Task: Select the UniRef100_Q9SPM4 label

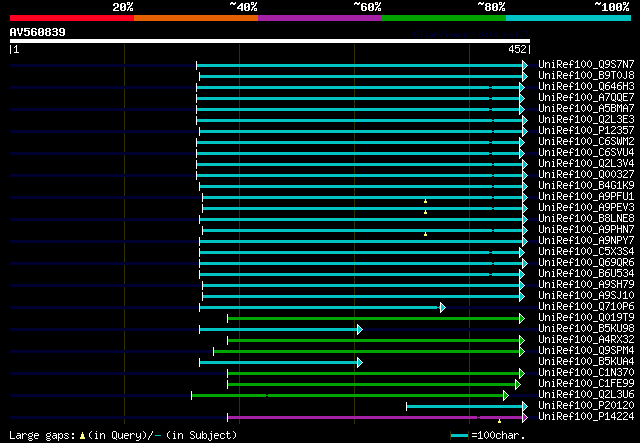Action: [586, 351]
